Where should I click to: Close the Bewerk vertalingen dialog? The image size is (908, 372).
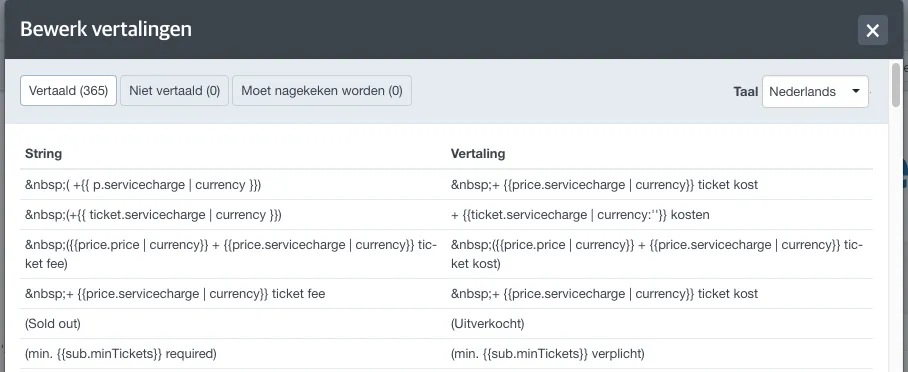(x=873, y=30)
